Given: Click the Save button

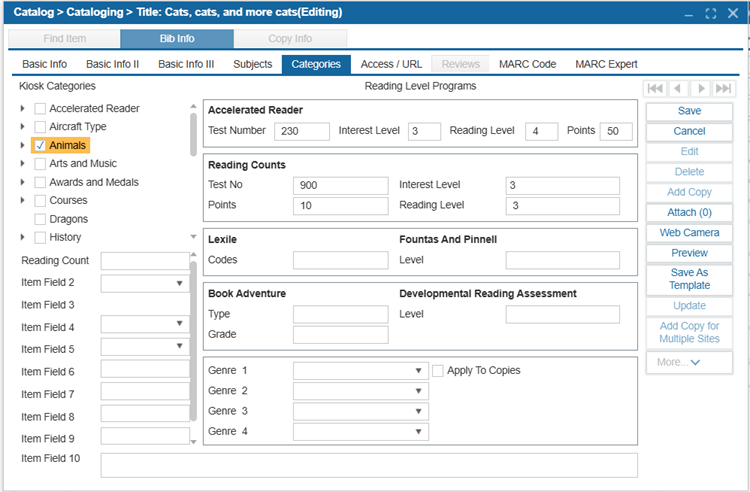Looking at the screenshot, I should 689,111.
